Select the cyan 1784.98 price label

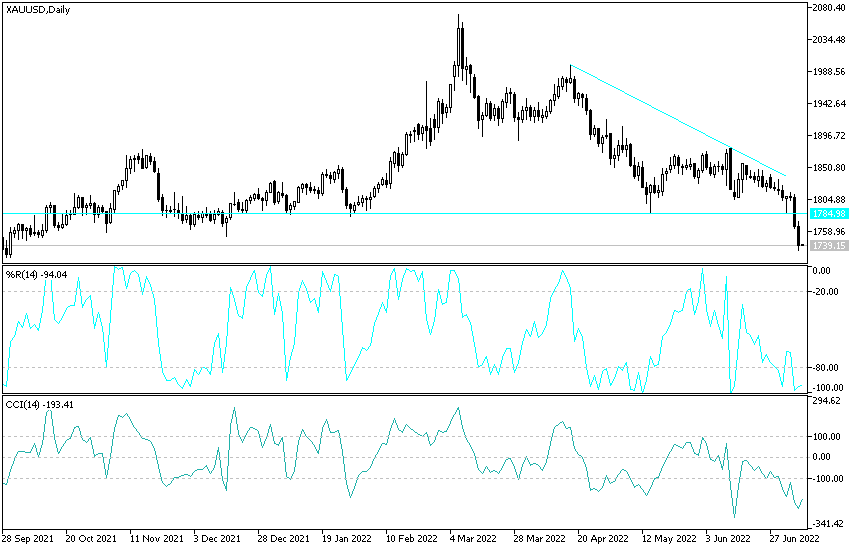(829, 214)
